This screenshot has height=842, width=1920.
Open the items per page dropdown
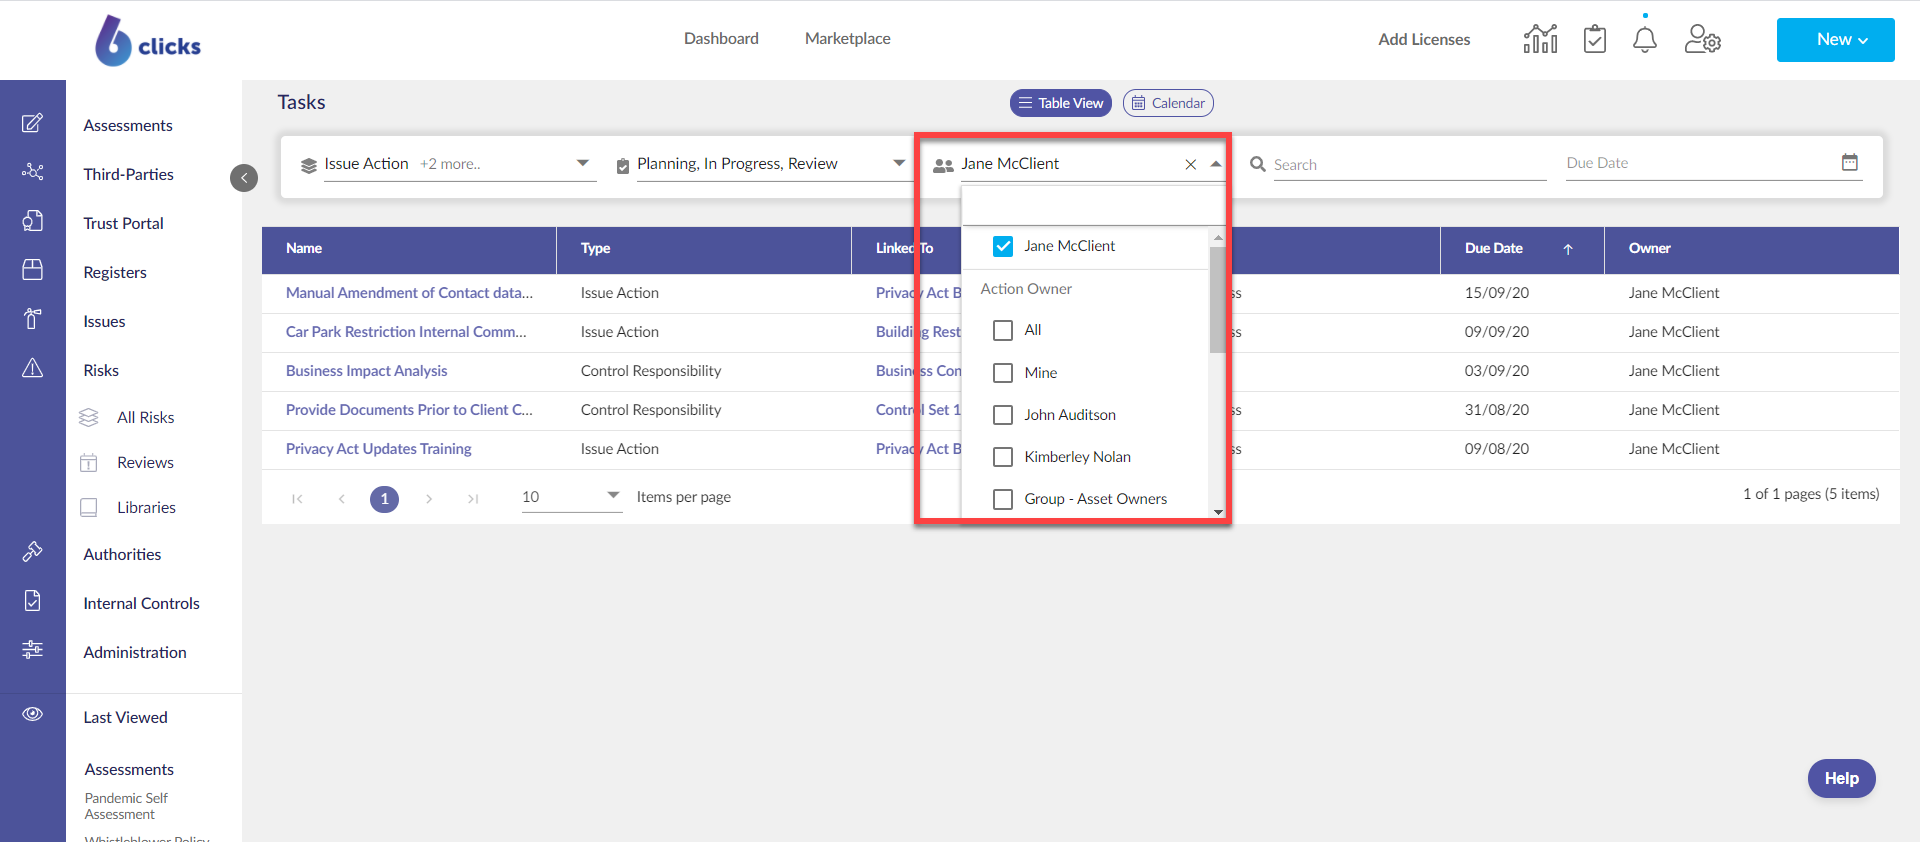(x=571, y=497)
